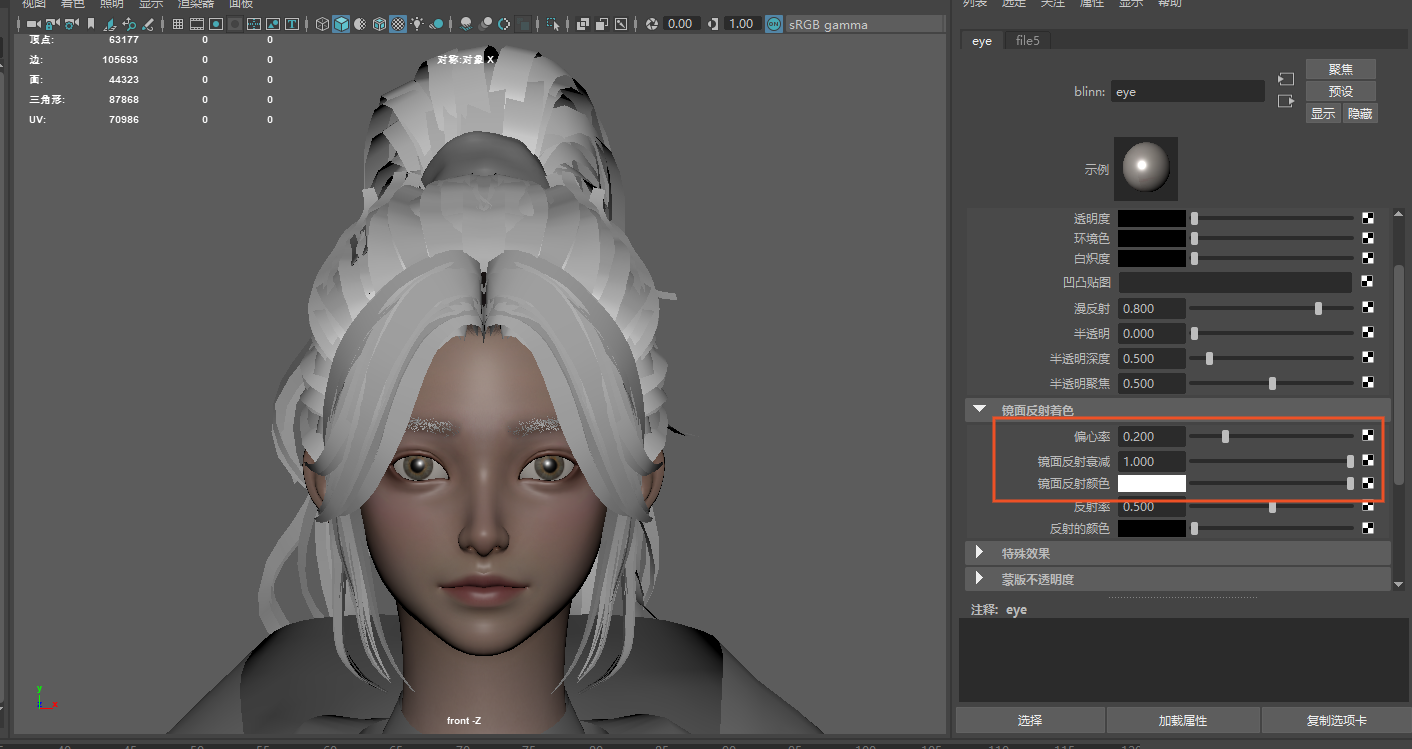The width and height of the screenshot is (1412, 749).
Task: Click the Use All Lights bulb icon
Action: (x=416, y=24)
